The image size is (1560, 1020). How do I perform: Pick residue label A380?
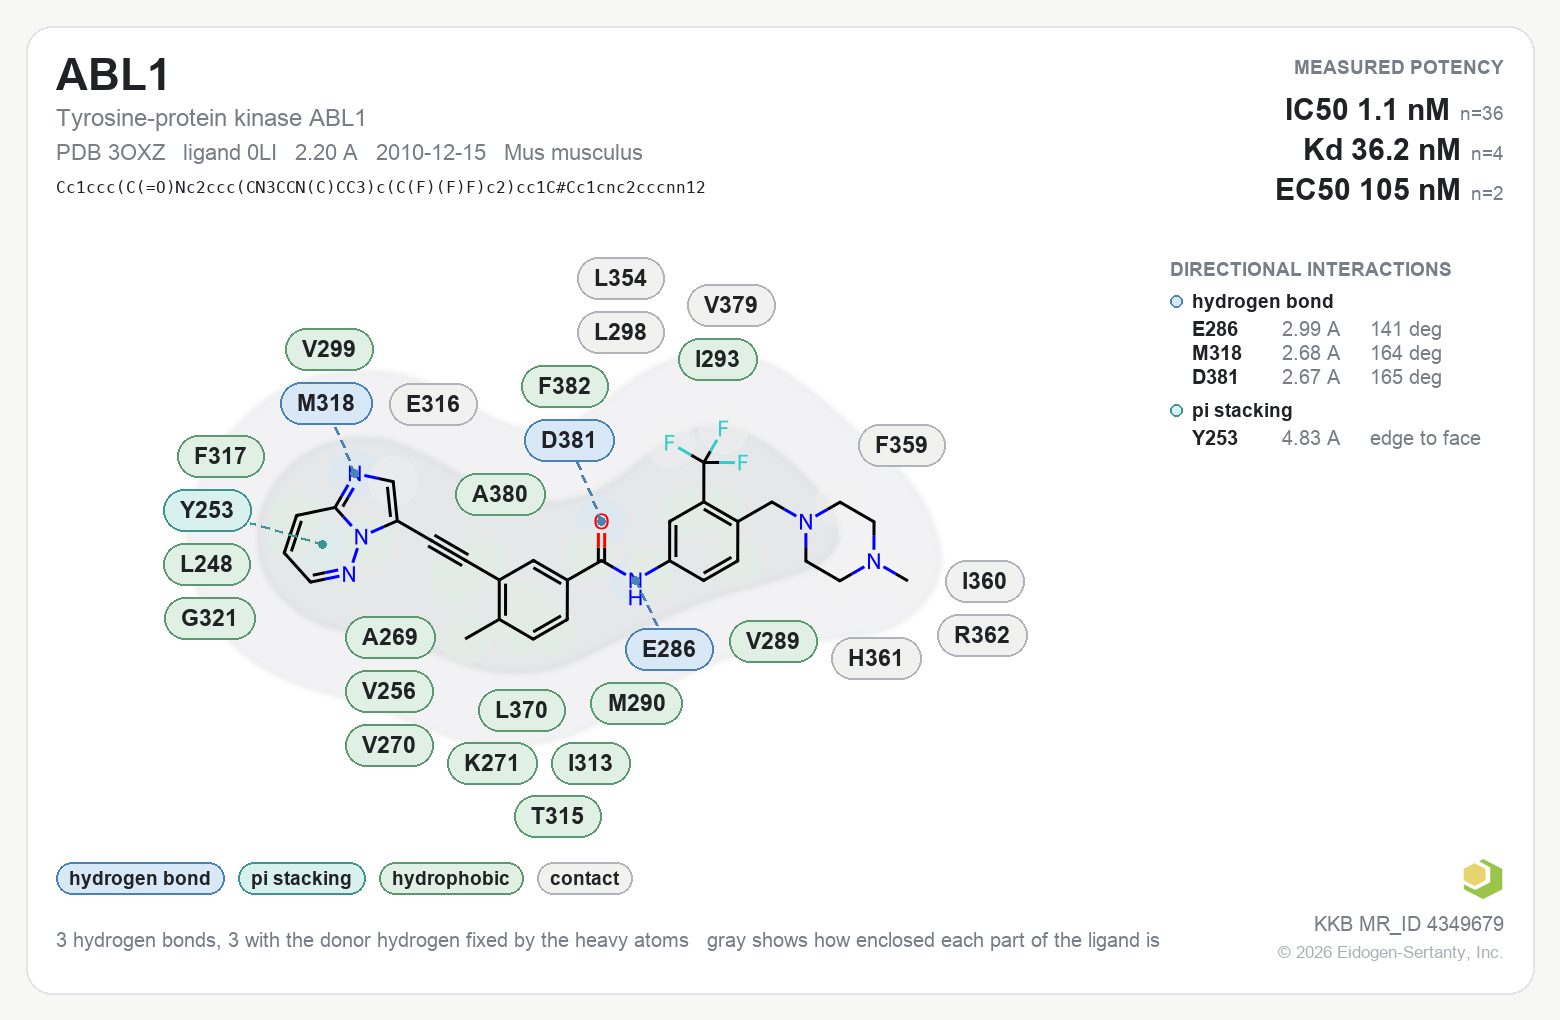pos(500,494)
